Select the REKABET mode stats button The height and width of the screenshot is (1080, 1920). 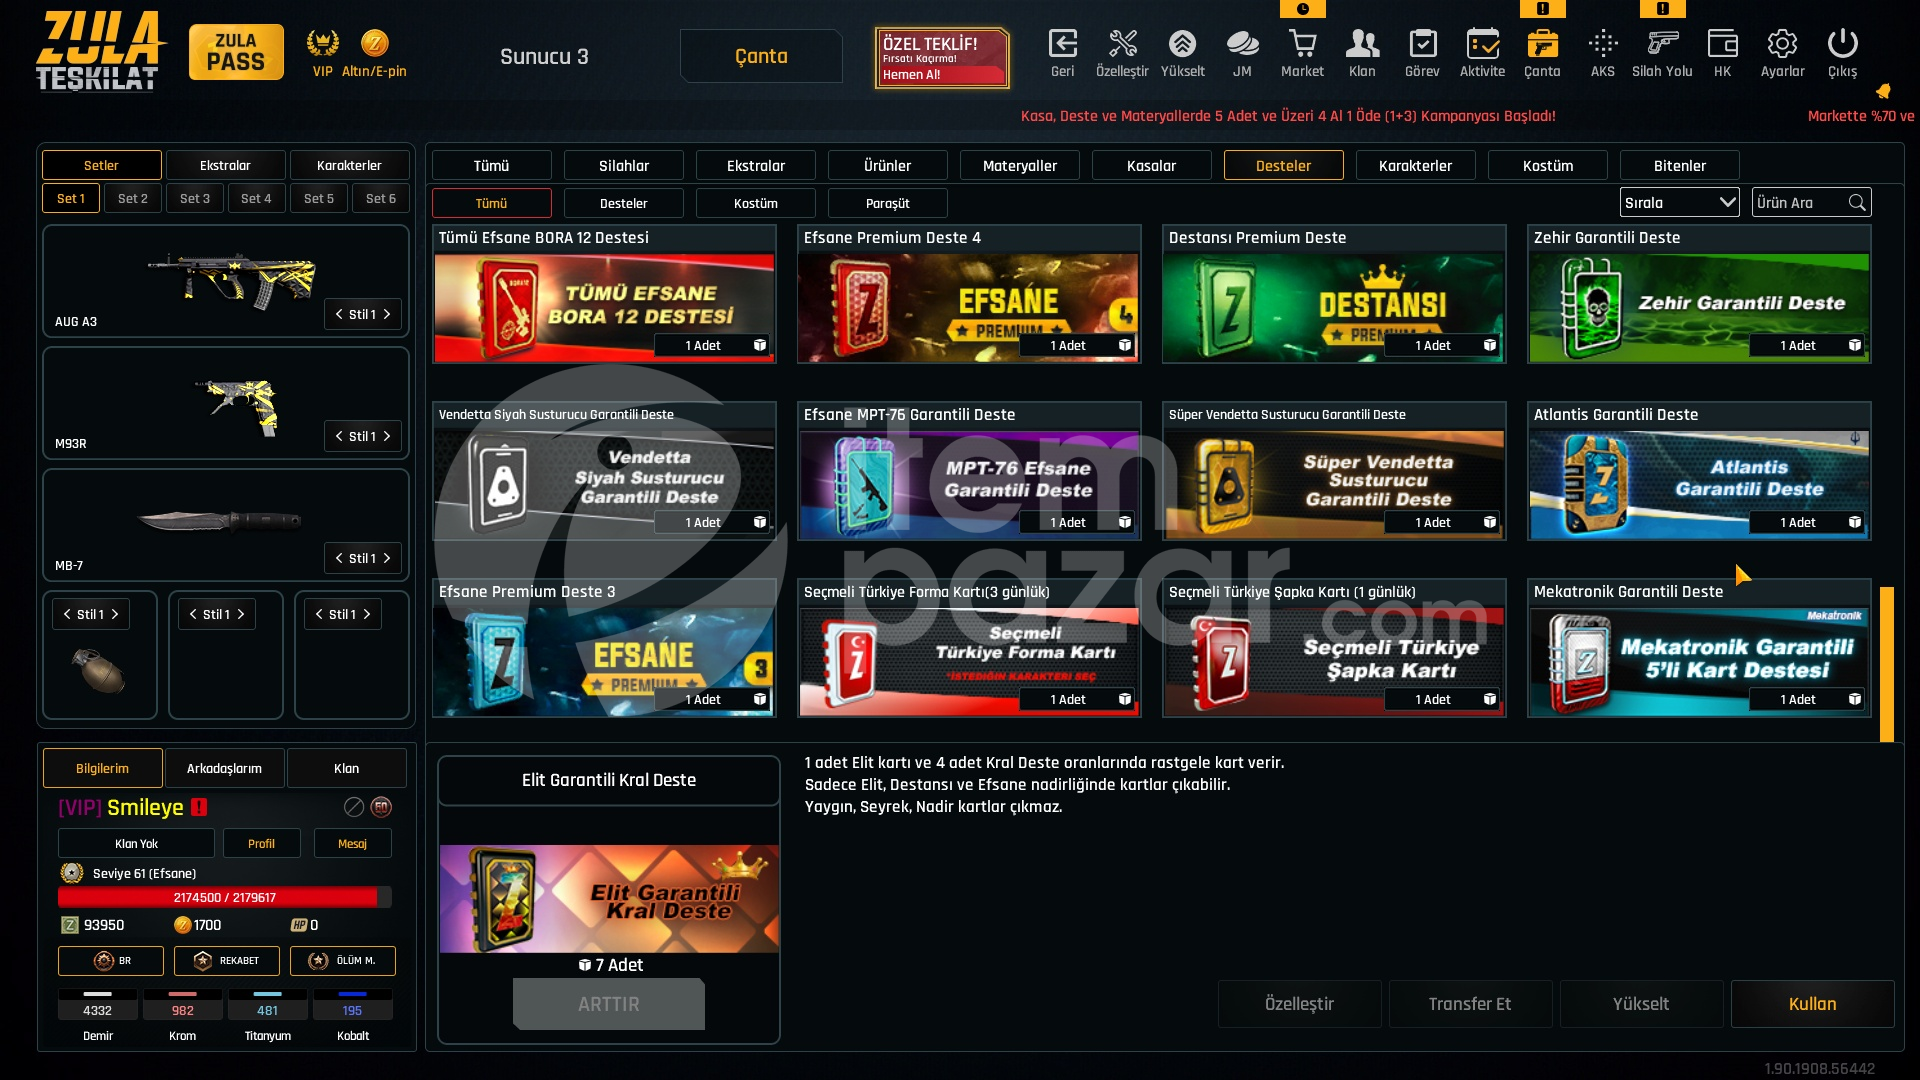coord(227,961)
